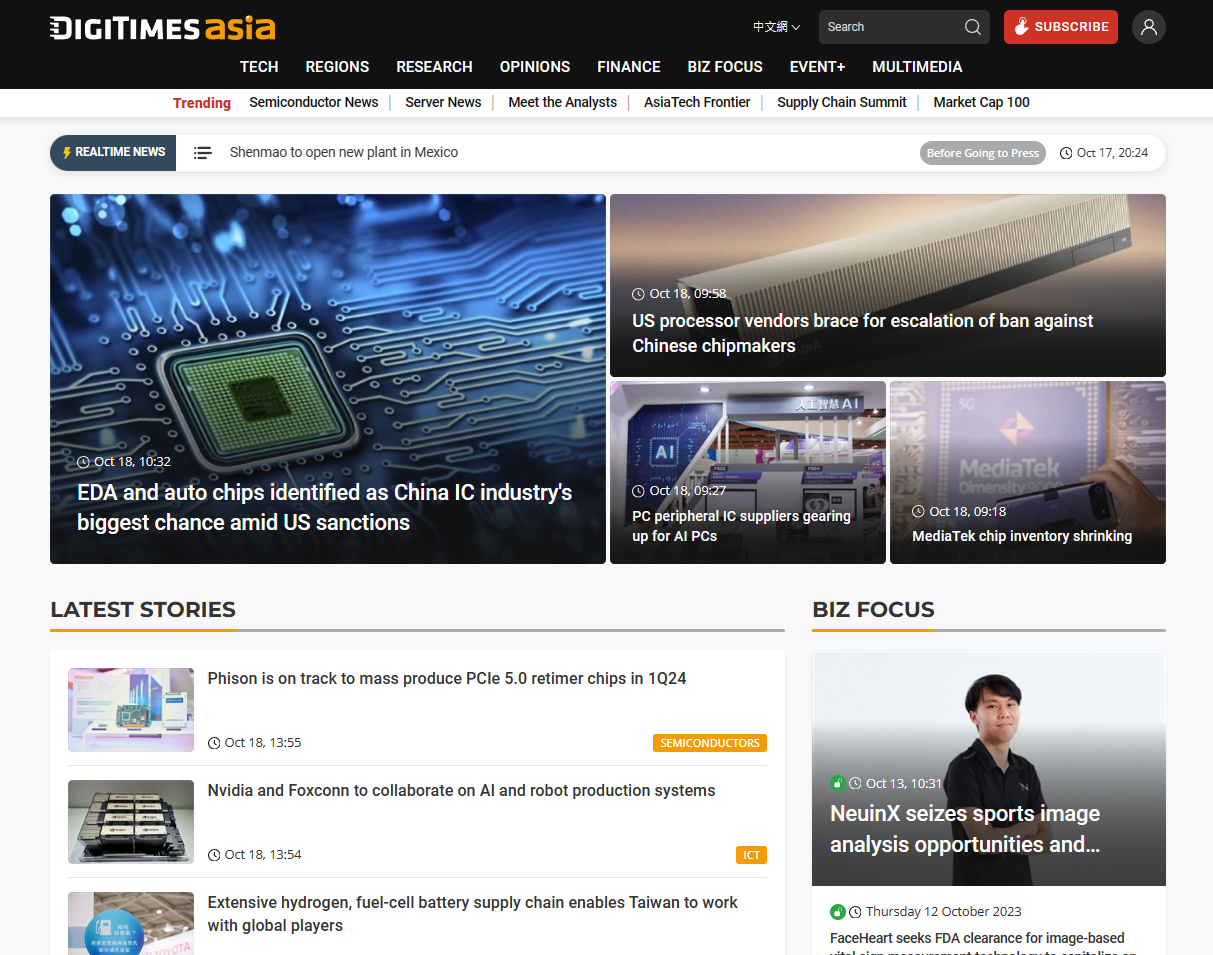This screenshot has height=955, width=1213.
Task: Open Extensive hydrogen fuel-cell battery article
Action: click(x=472, y=914)
